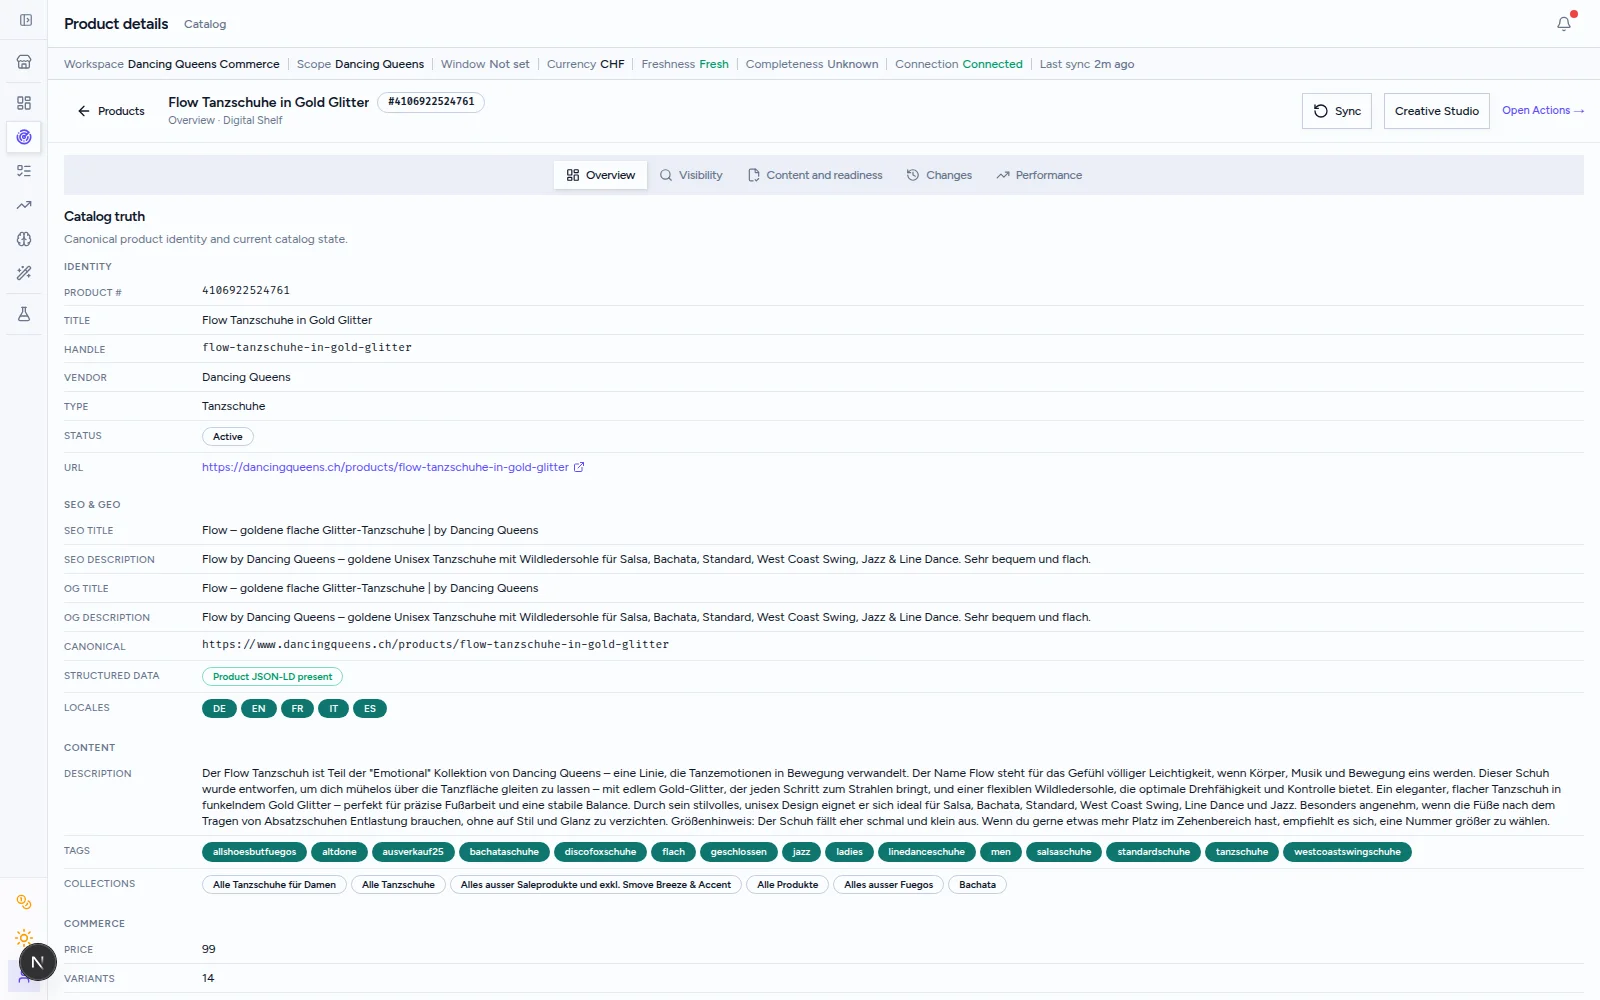The width and height of the screenshot is (1600, 1000).
Task: Open the brain icon in sidebar
Action: (24, 239)
